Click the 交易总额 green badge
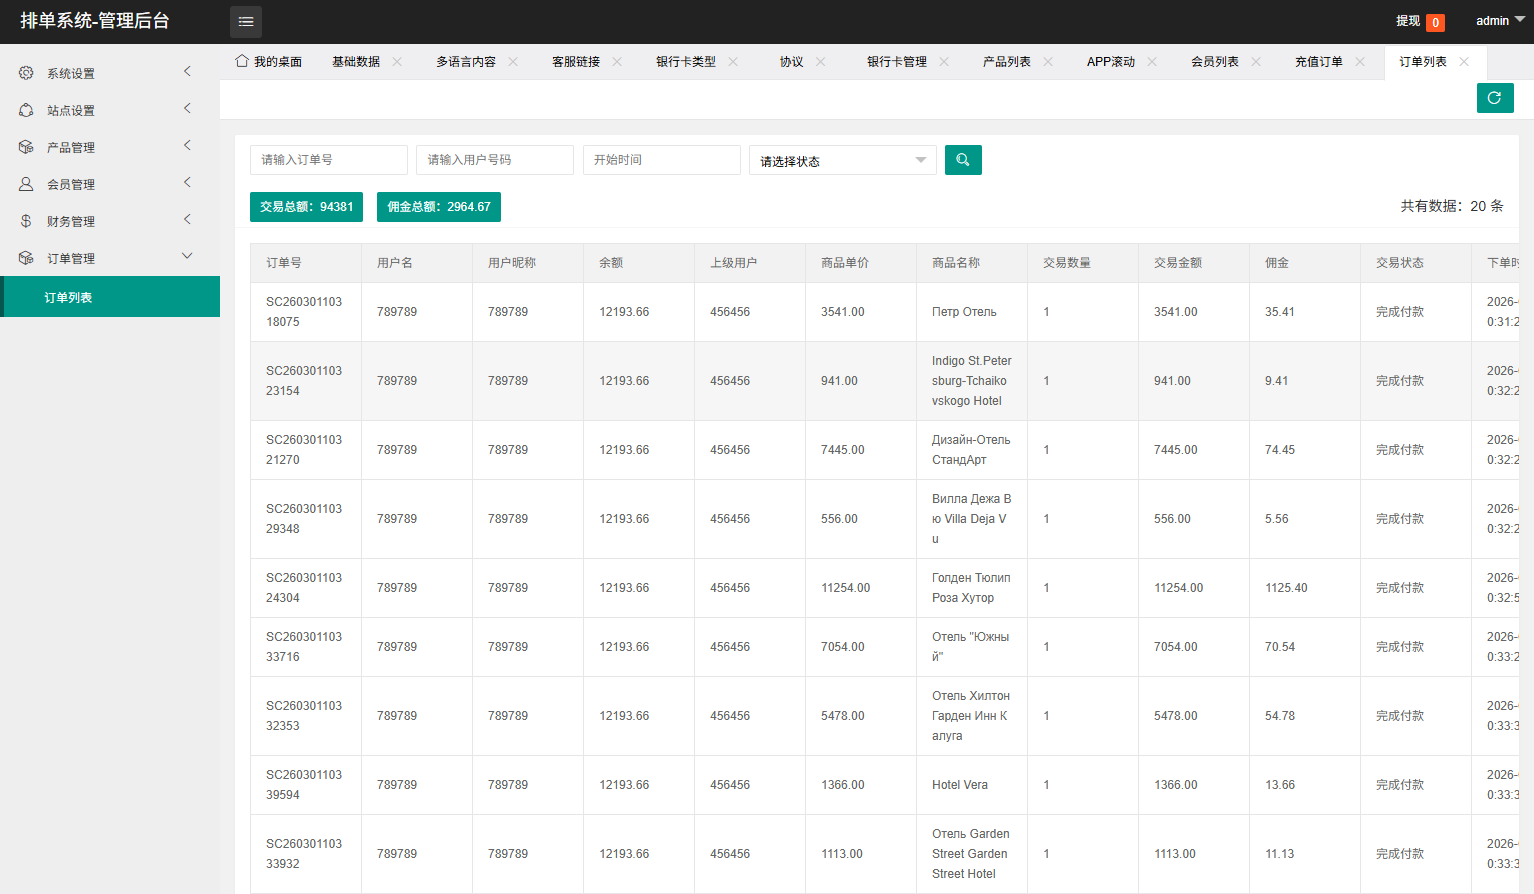Viewport: 1534px width, 894px height. tap(306, 207)
